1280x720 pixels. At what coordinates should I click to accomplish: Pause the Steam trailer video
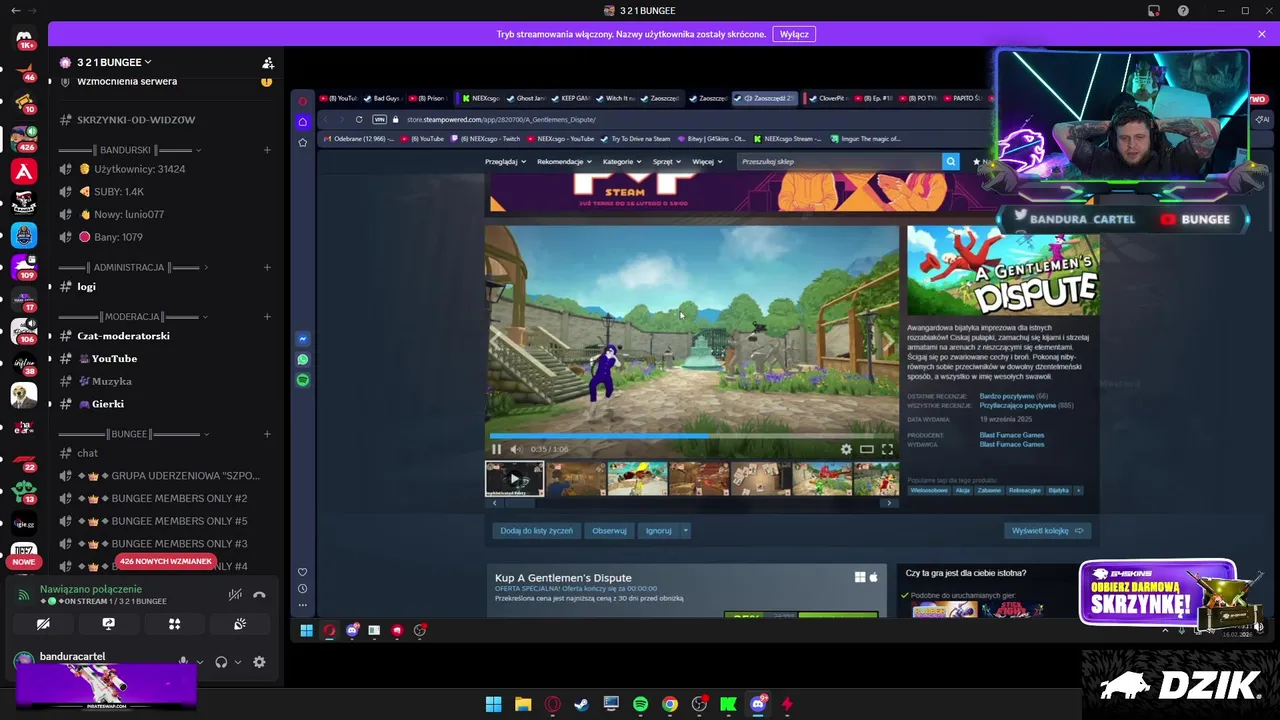[x=496, y=449]
